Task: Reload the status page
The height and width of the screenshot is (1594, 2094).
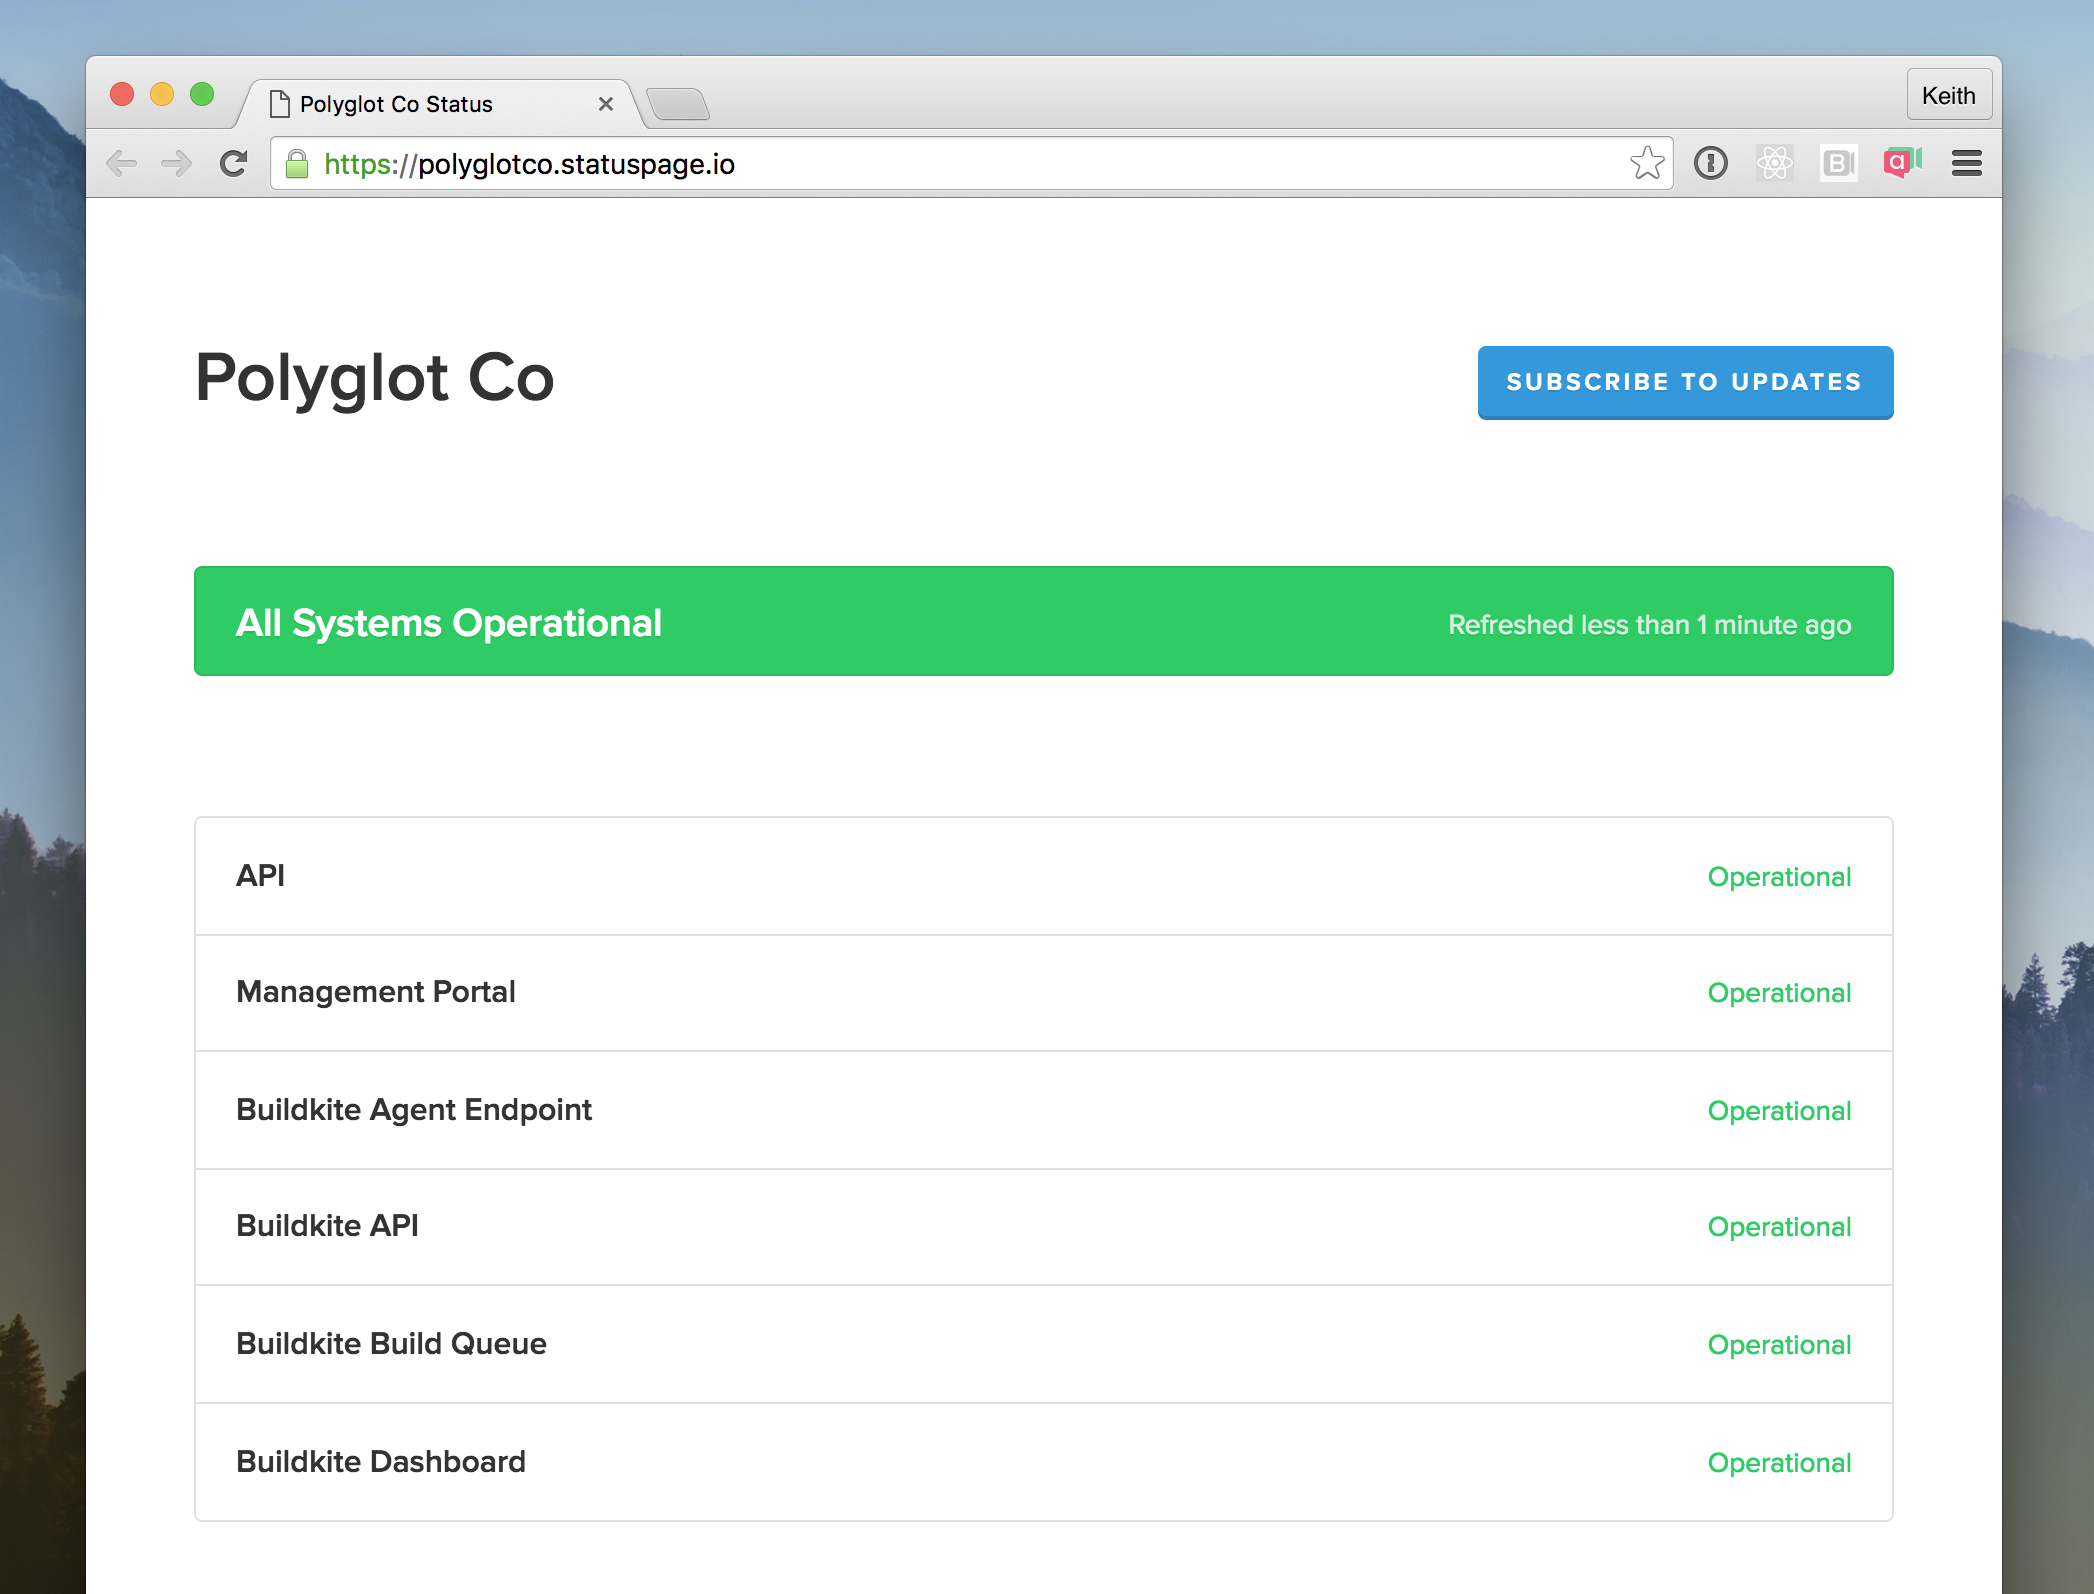Action: pyautogui.click(x=234, y=162)
